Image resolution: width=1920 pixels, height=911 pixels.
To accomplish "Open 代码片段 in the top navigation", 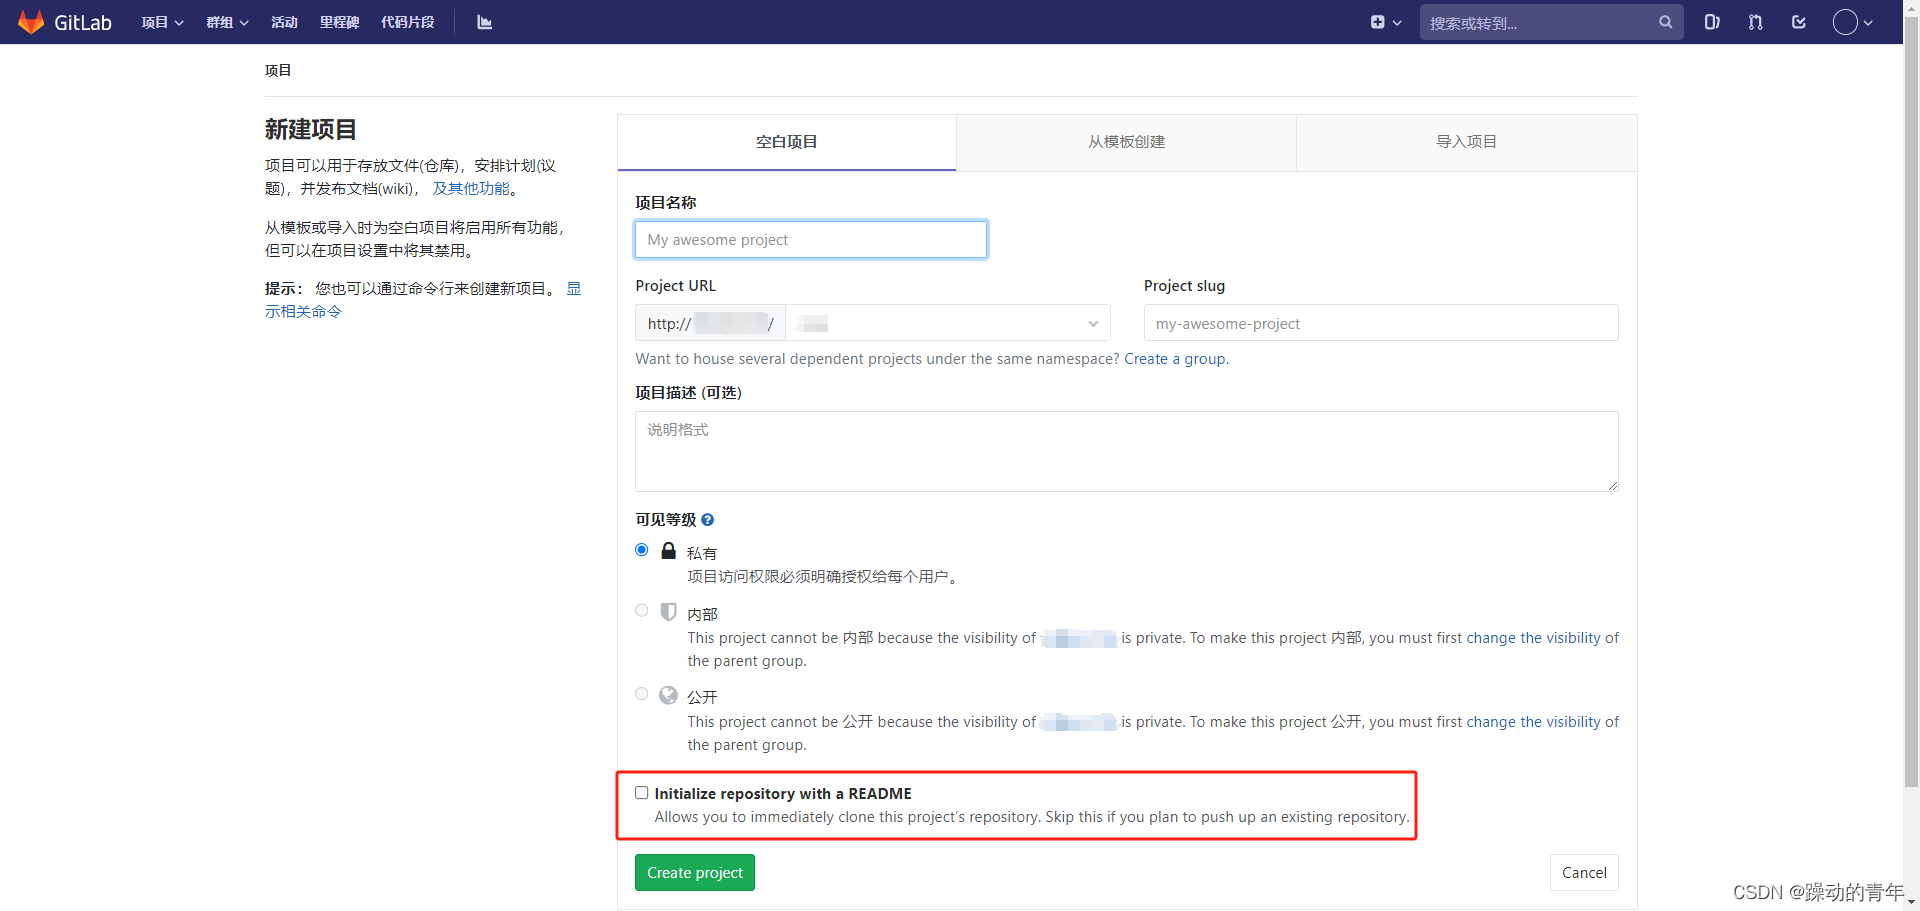I will [408, 22].
